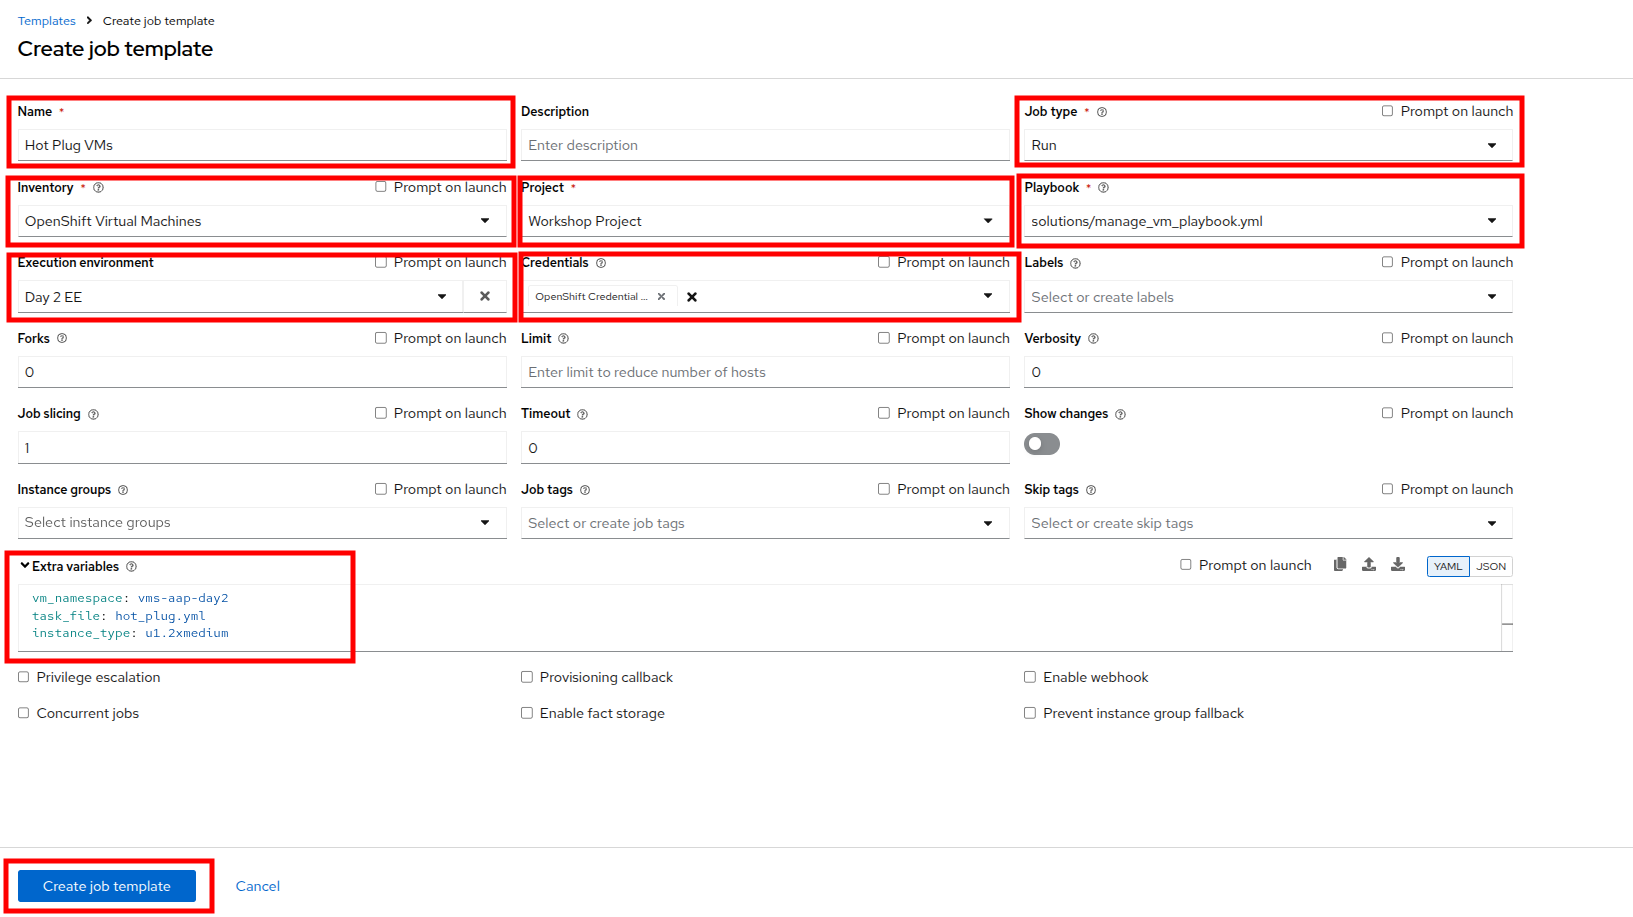The image size is (1633, 917).
Task: Select the YAML format tab
Action: [1447, 566]
